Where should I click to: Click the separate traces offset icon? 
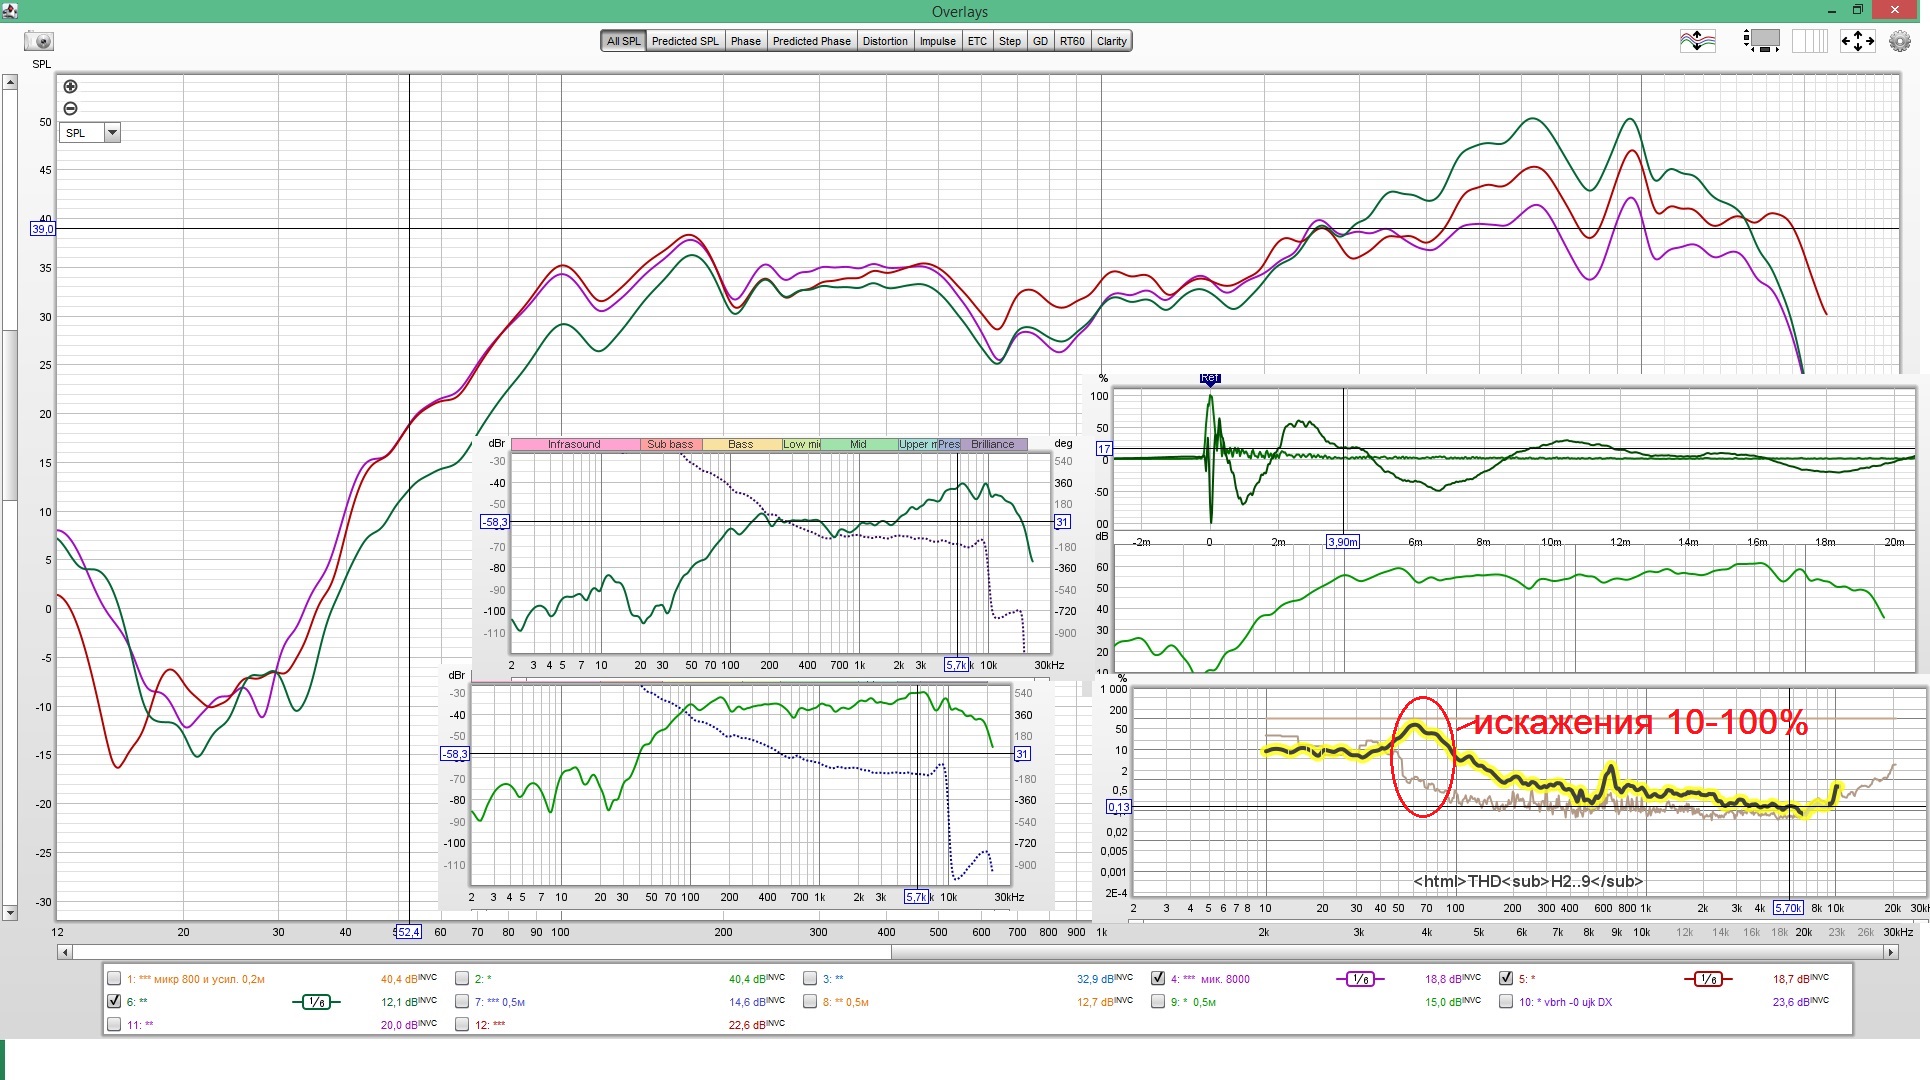pos(1697,41)
